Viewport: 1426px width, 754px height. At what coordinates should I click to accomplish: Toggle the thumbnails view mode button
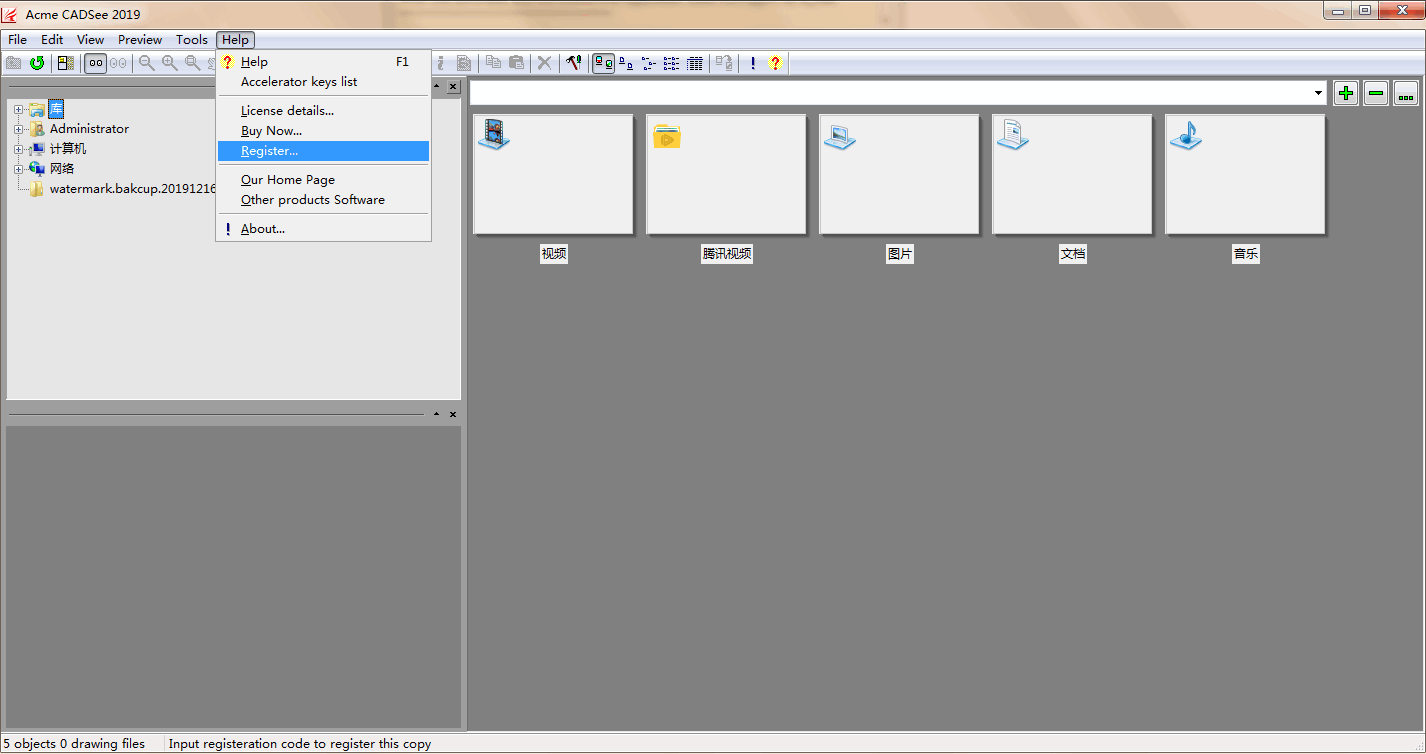603,63
